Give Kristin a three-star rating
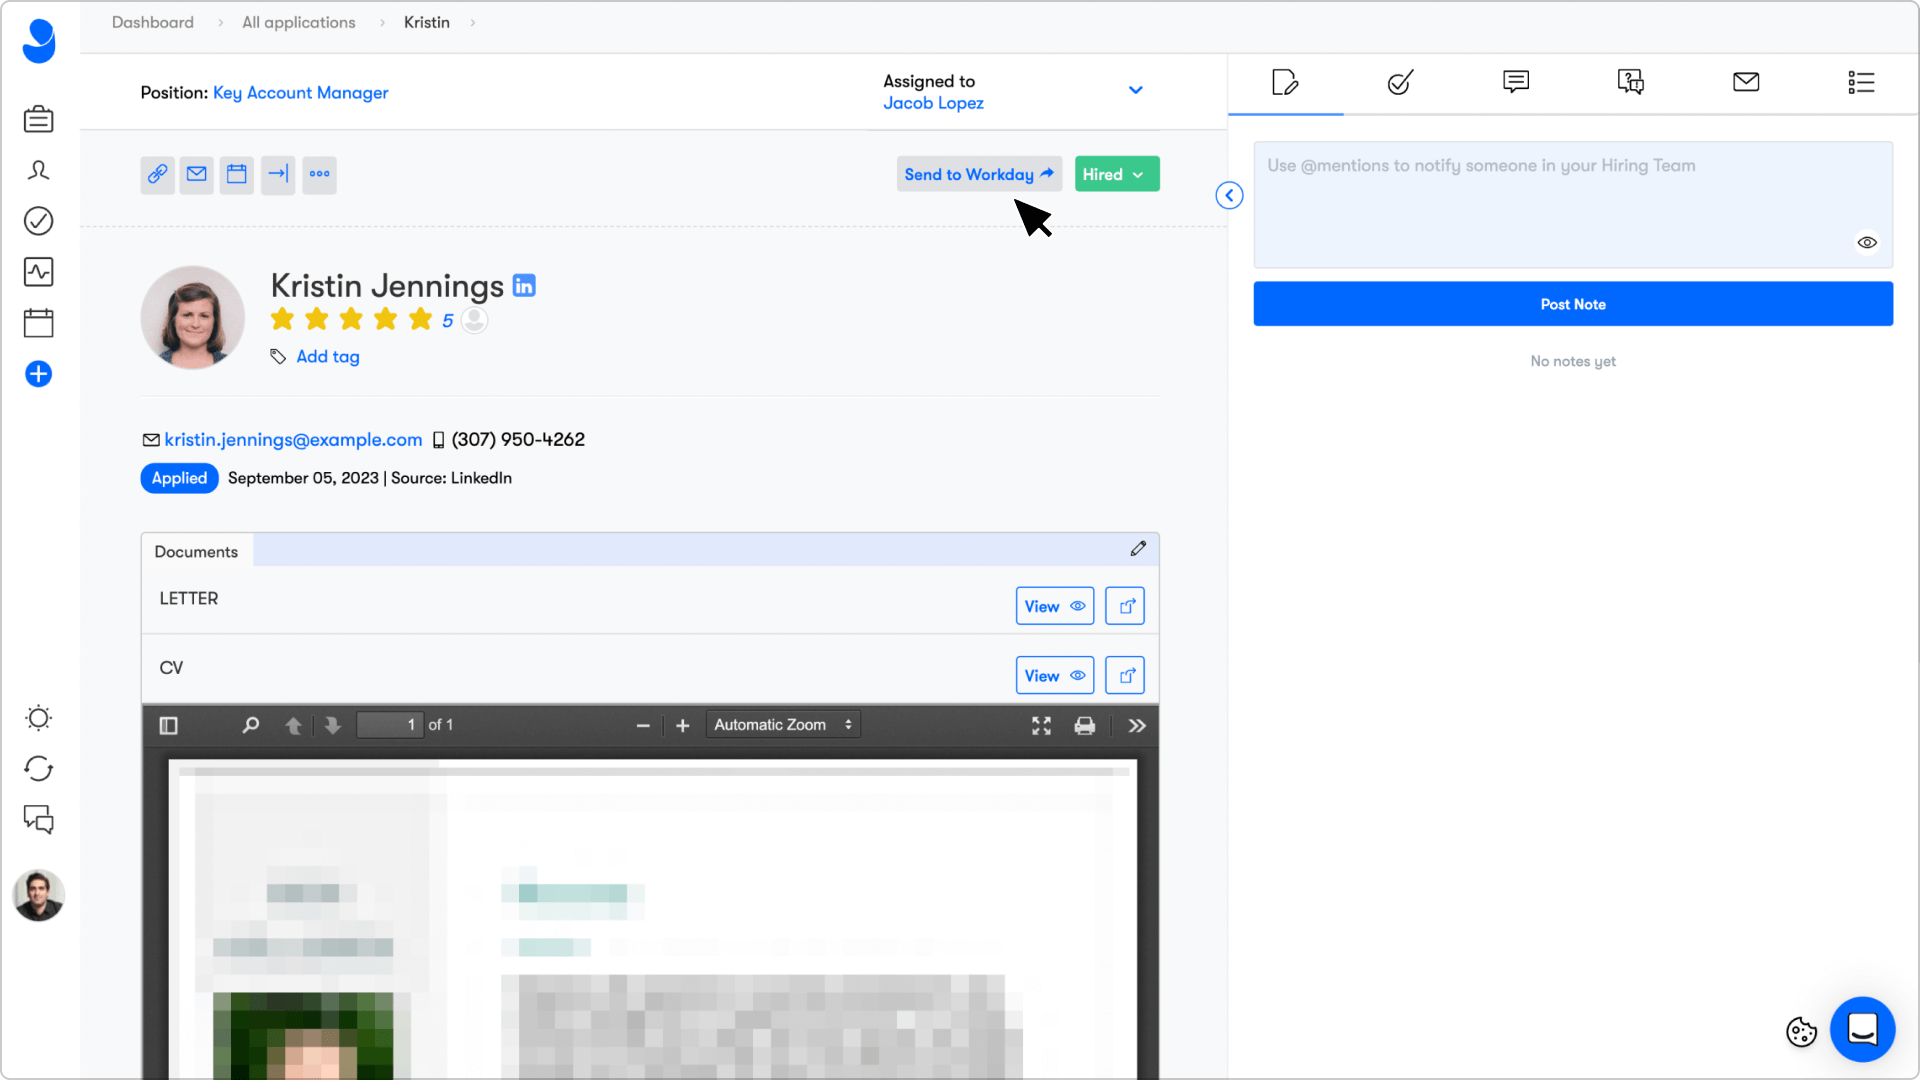The width and height of the screenshot is (1920, 1080). 350,318
